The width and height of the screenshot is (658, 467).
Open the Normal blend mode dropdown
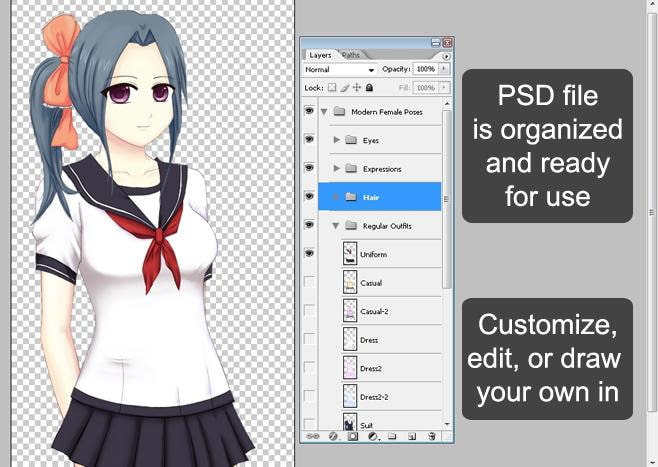pos(339,70)
